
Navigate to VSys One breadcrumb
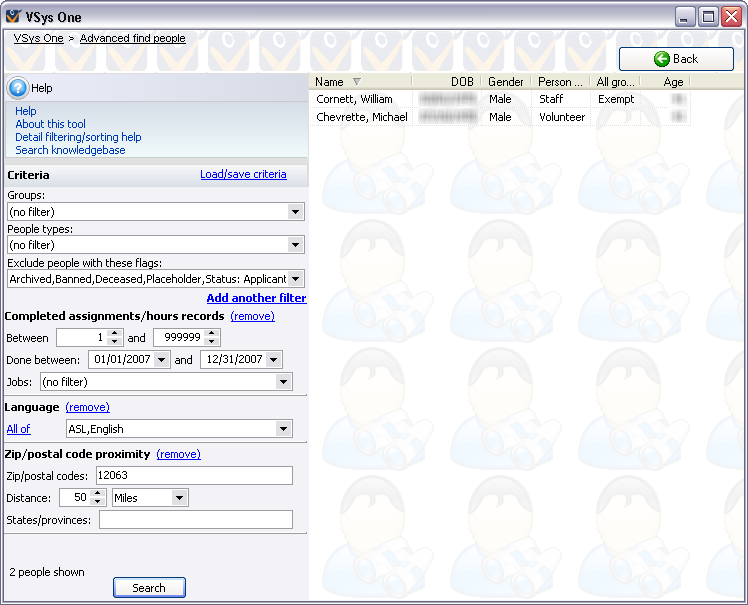coord(38,38)
